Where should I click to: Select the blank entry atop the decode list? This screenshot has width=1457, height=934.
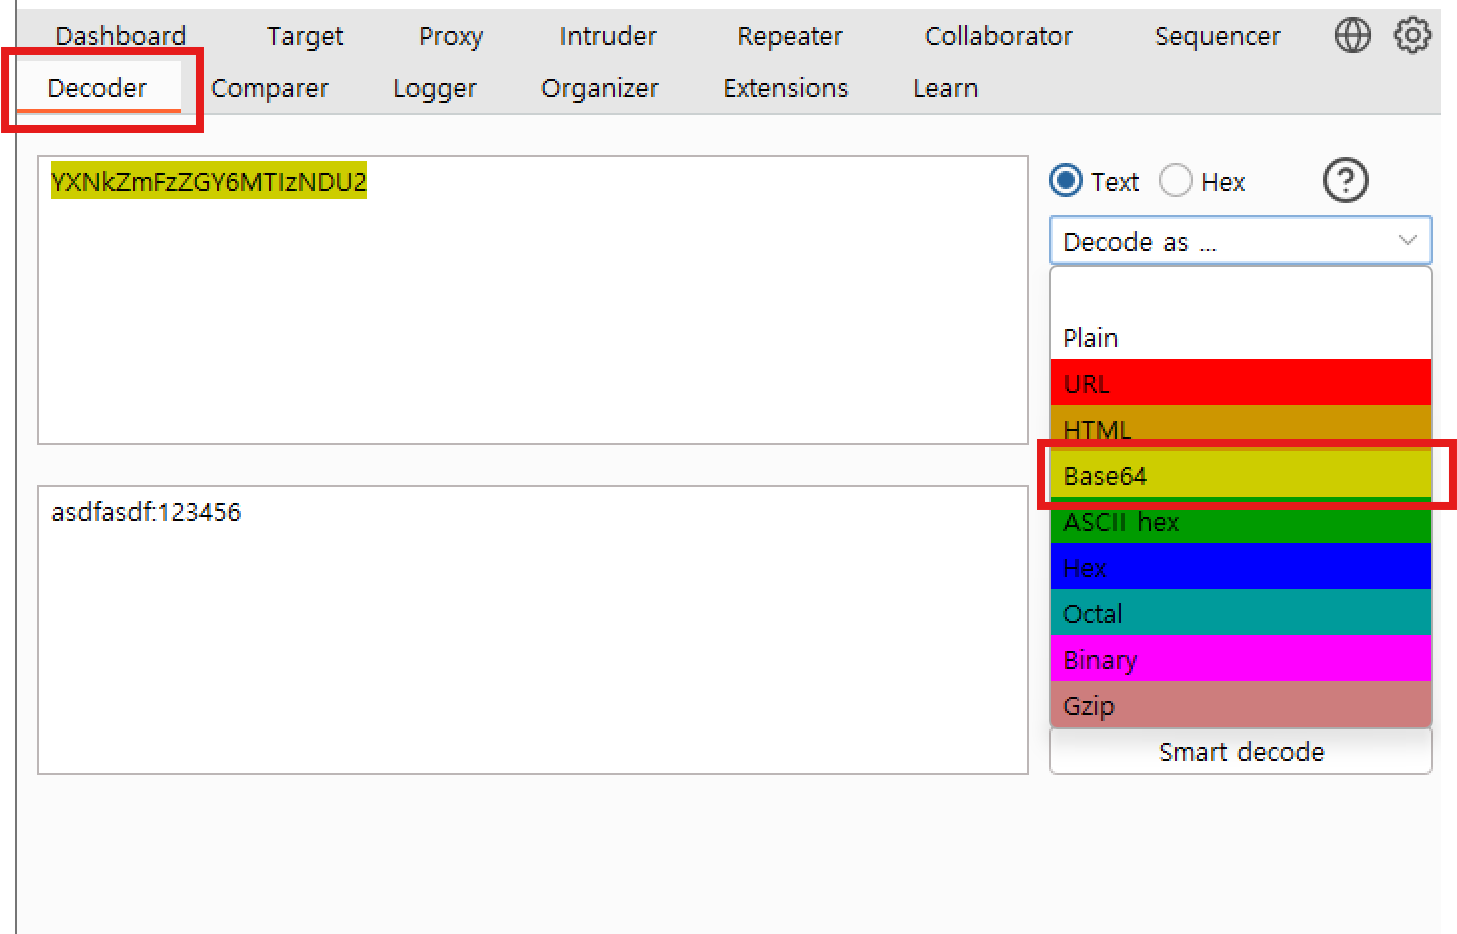tap(1240, 292)
